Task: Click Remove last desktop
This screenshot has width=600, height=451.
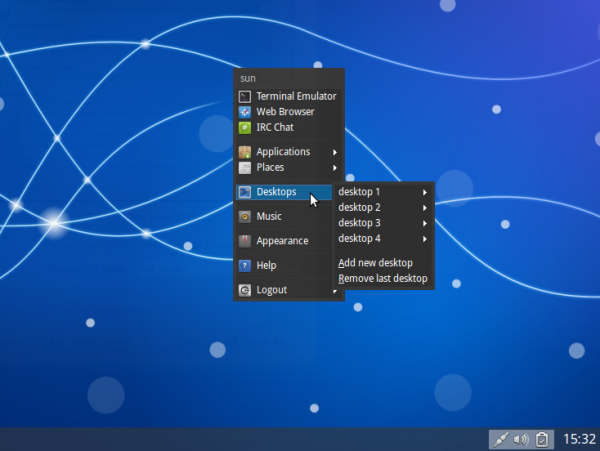Action: [383, 278]
